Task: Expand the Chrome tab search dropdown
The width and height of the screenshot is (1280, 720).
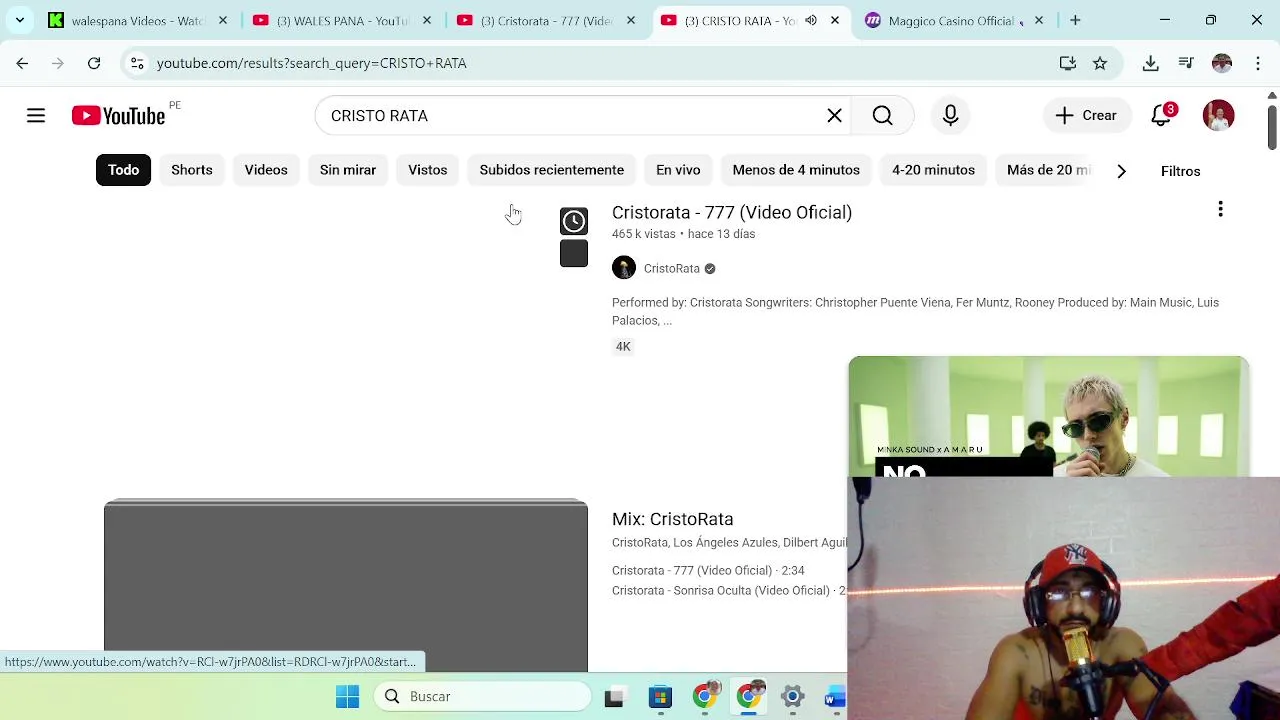Action: [x=20, y=20]
